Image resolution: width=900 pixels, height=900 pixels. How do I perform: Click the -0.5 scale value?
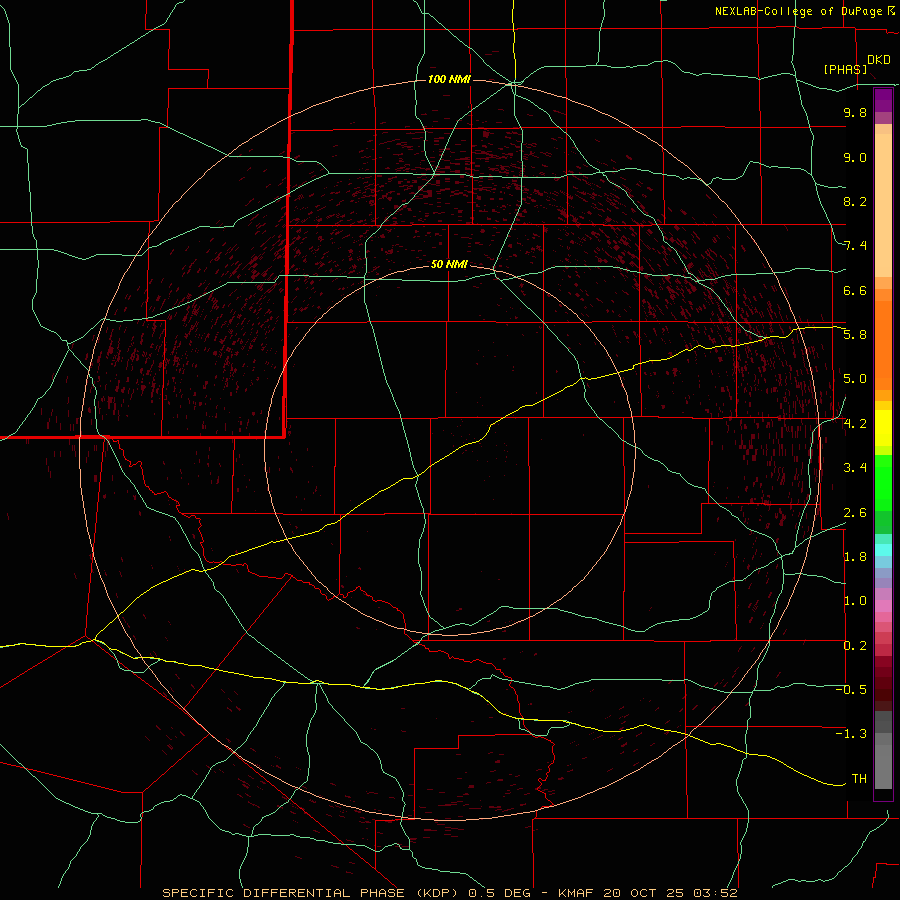click(851, 690)
